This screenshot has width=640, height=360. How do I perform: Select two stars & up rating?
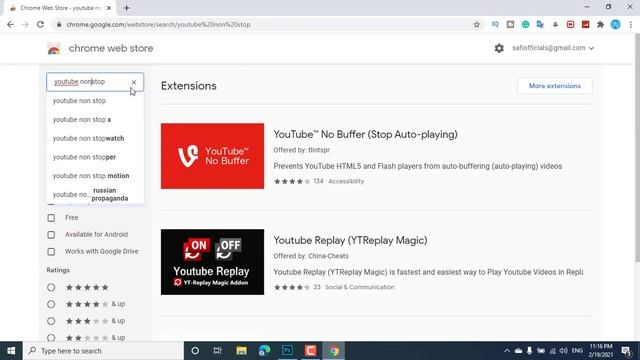pyautogui.click(x=51, y=338)
